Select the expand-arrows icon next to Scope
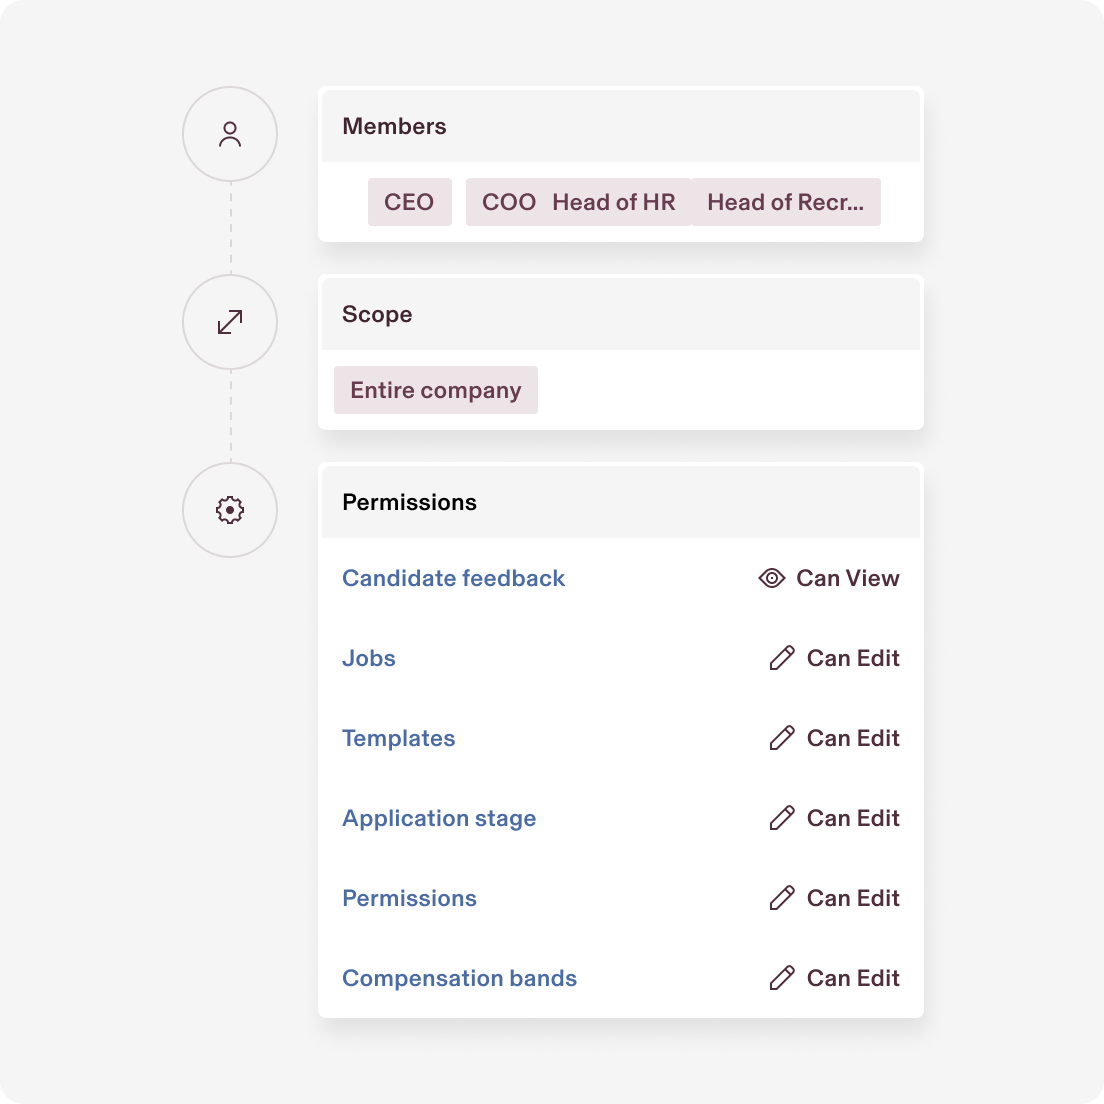Viewport: 1104px width, 1104px height. click(x=230, y=321)
